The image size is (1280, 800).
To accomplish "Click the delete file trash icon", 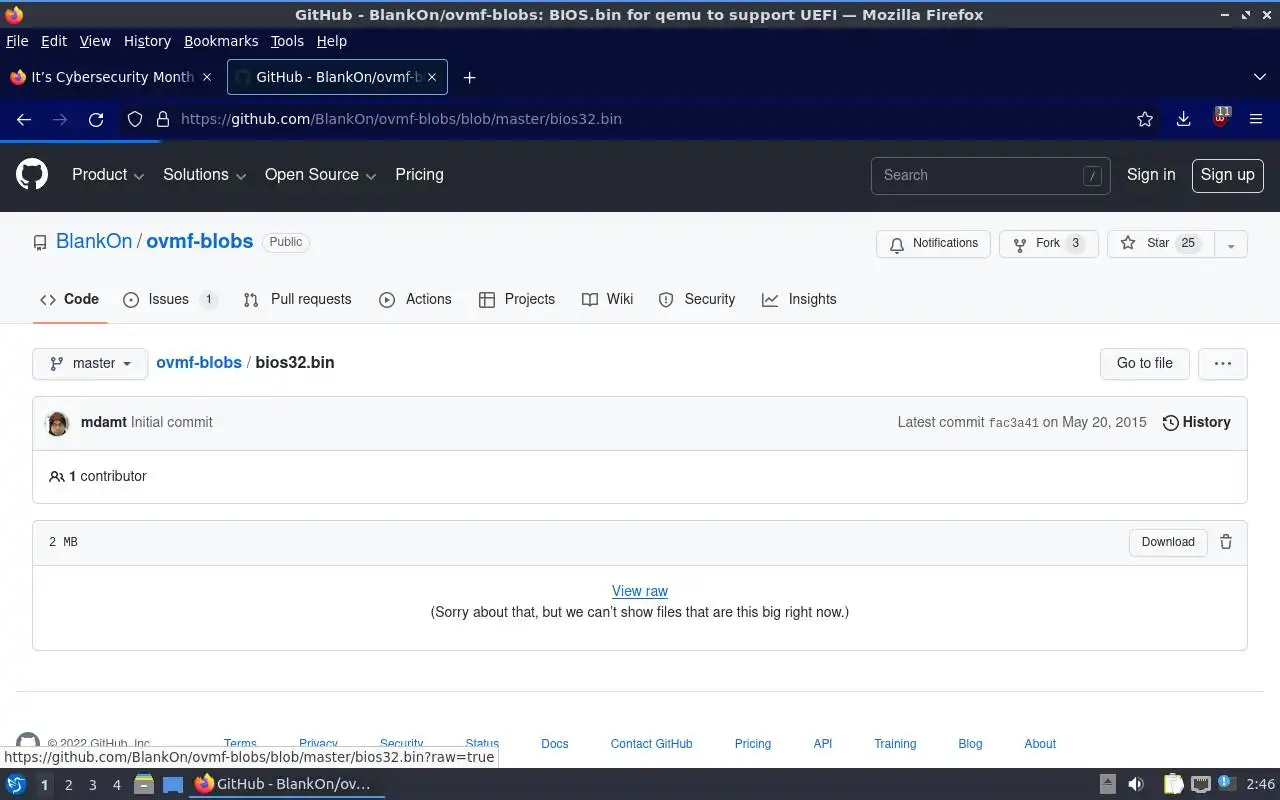I will tap(1226, 542).
